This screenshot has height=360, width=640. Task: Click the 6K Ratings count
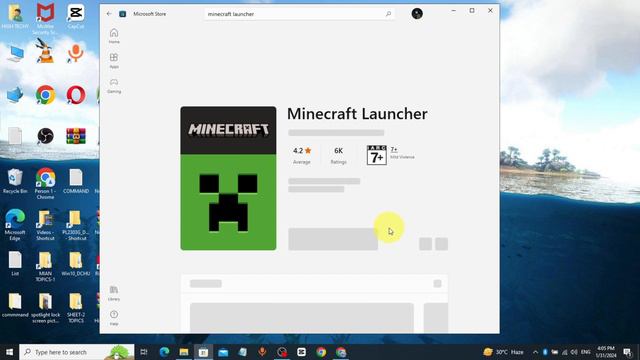tap(338, 155)
